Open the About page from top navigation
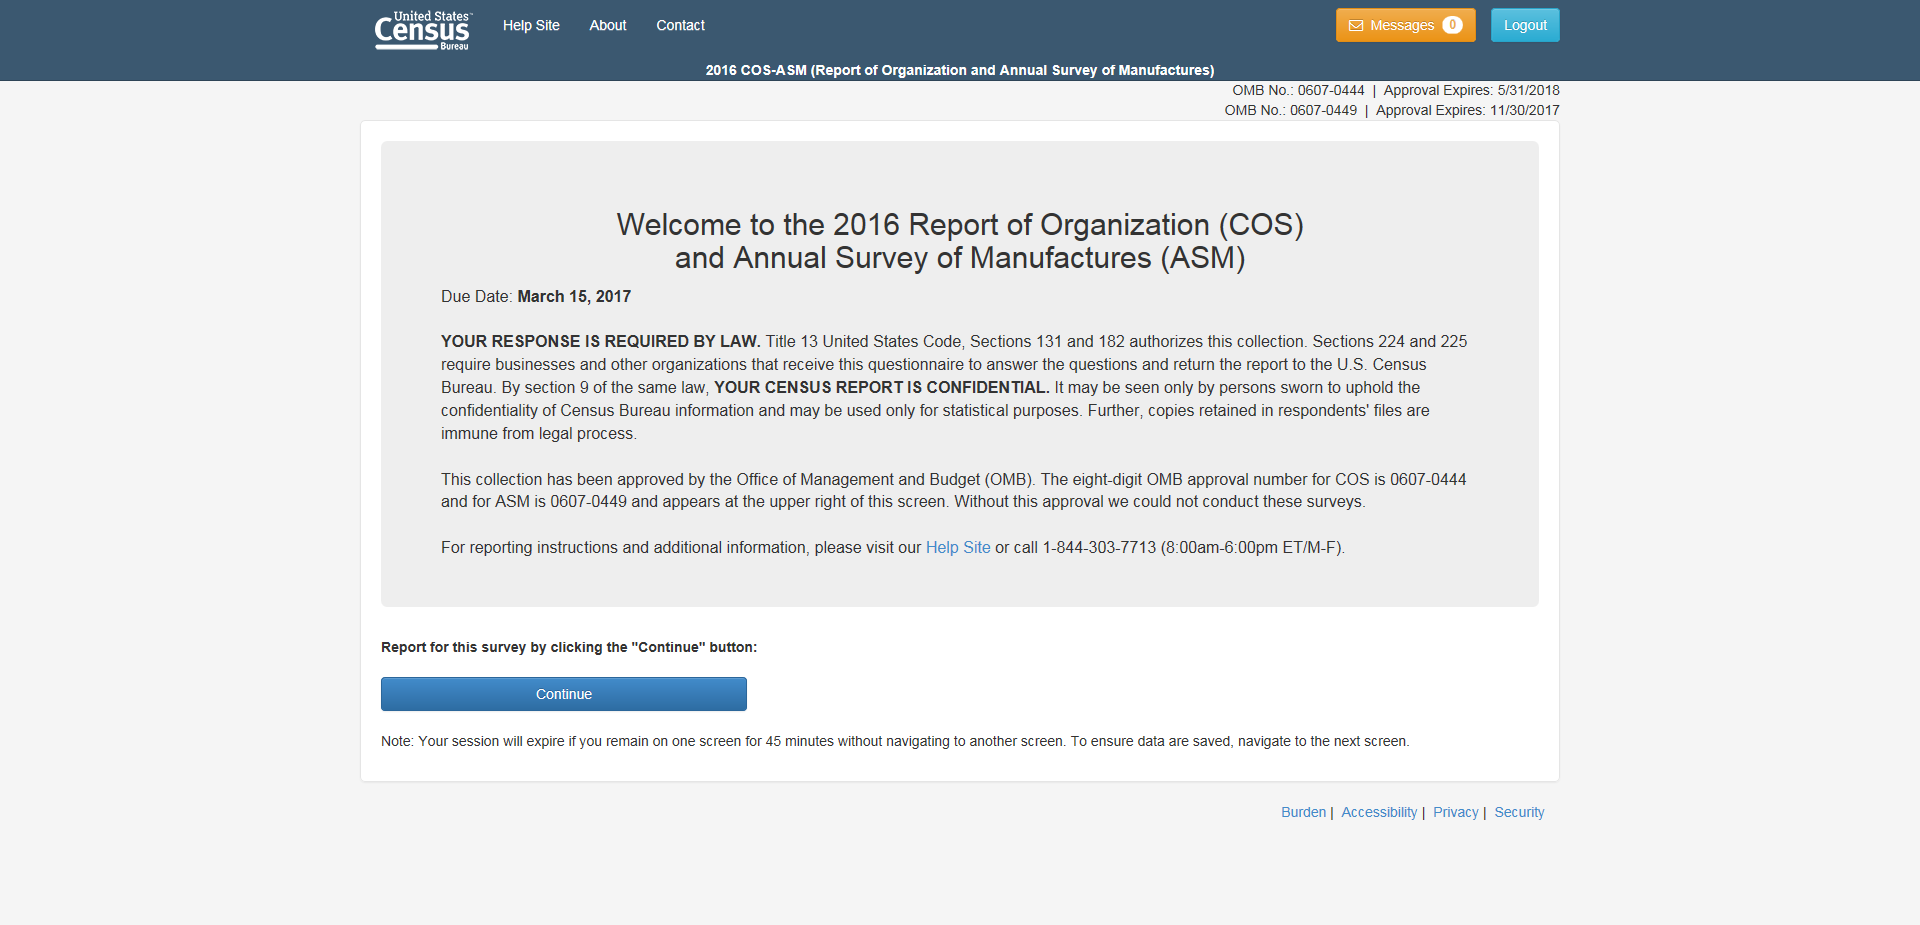The height and width of the screenshot is (925, 1920). point(607,26)
